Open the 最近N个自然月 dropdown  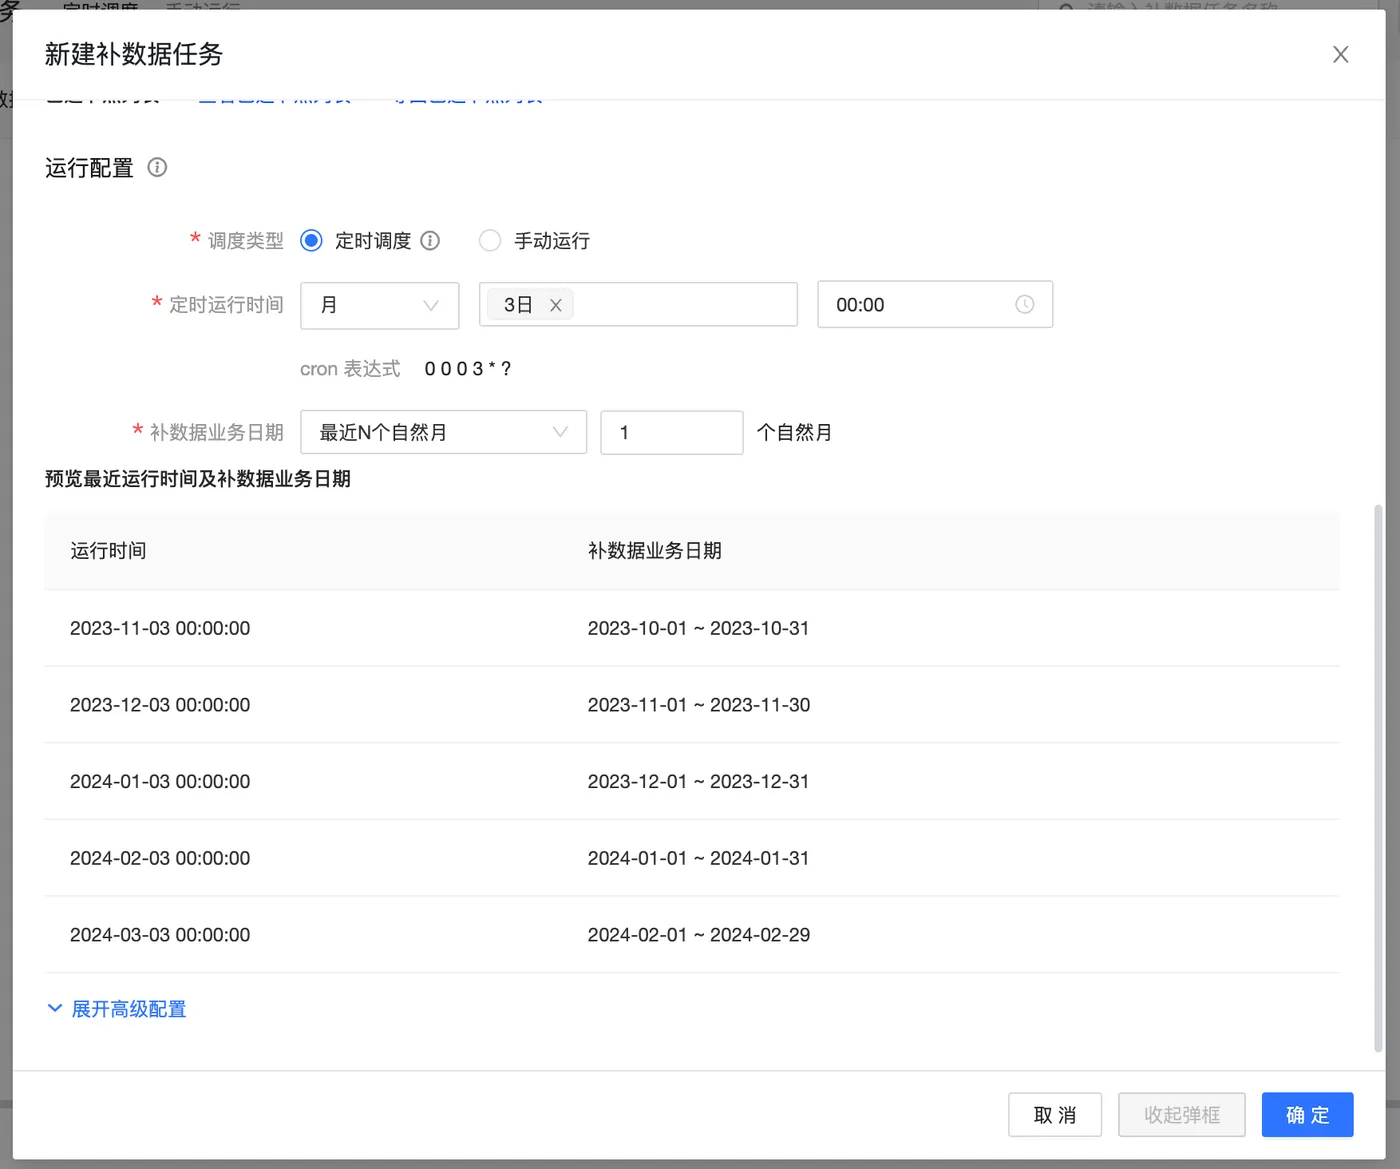tap(443, 432)
